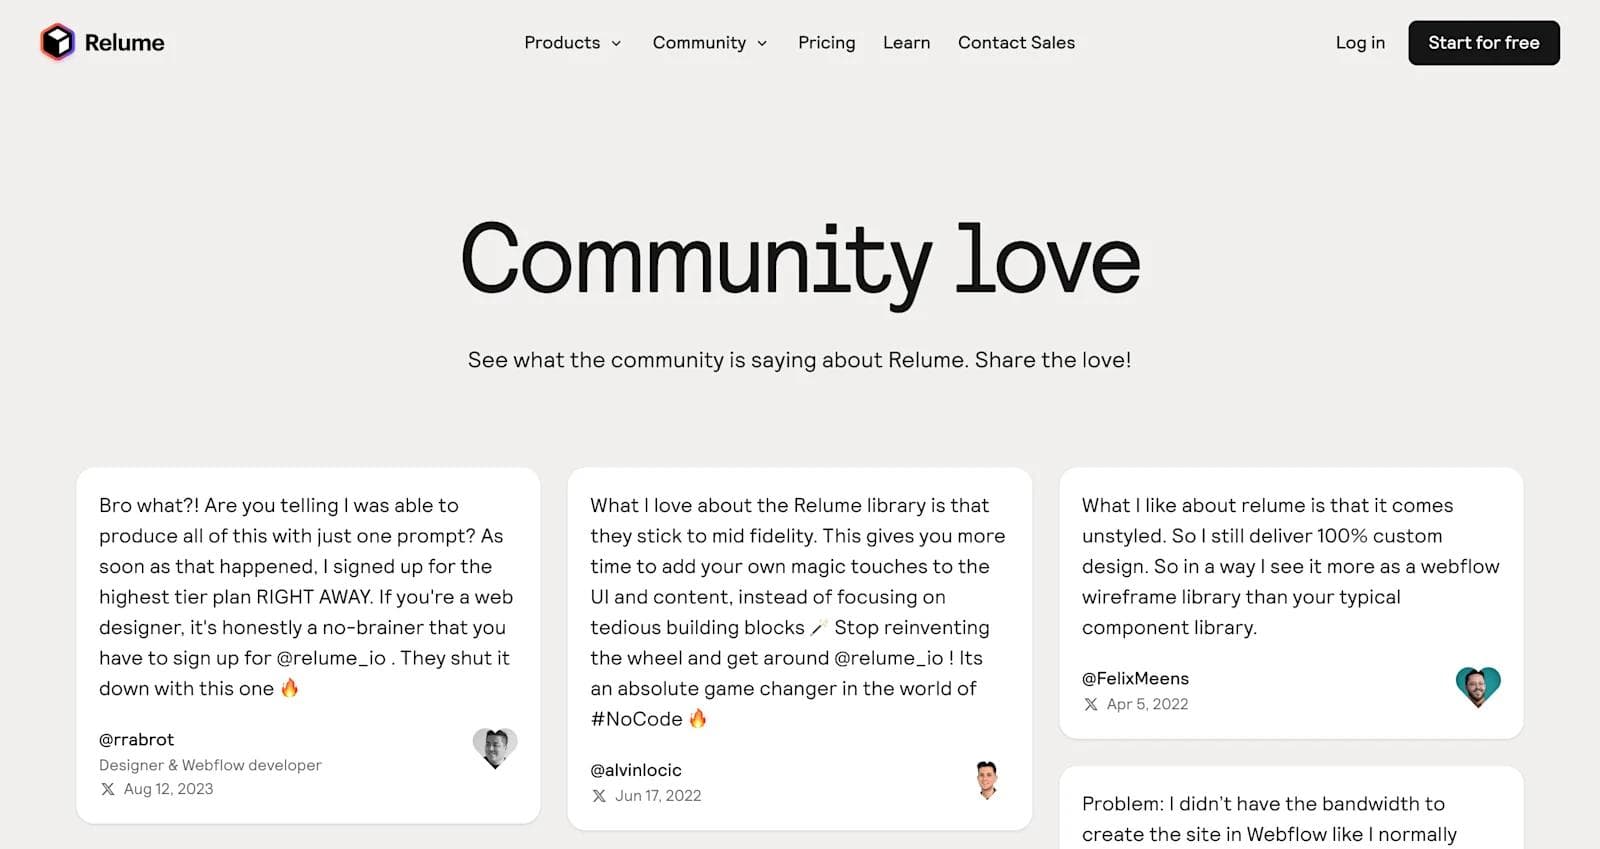Image resolution: width=1600 pixels, height=849 pixels.
Task: Click the X icon beside Apr 5, 2022
Action: [1091, 704]
